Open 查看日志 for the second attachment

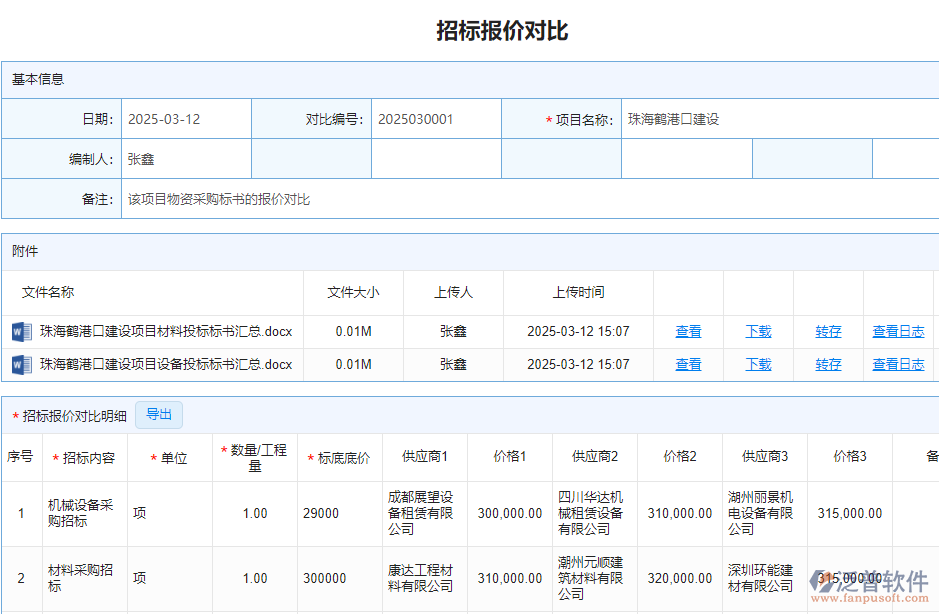897,364
